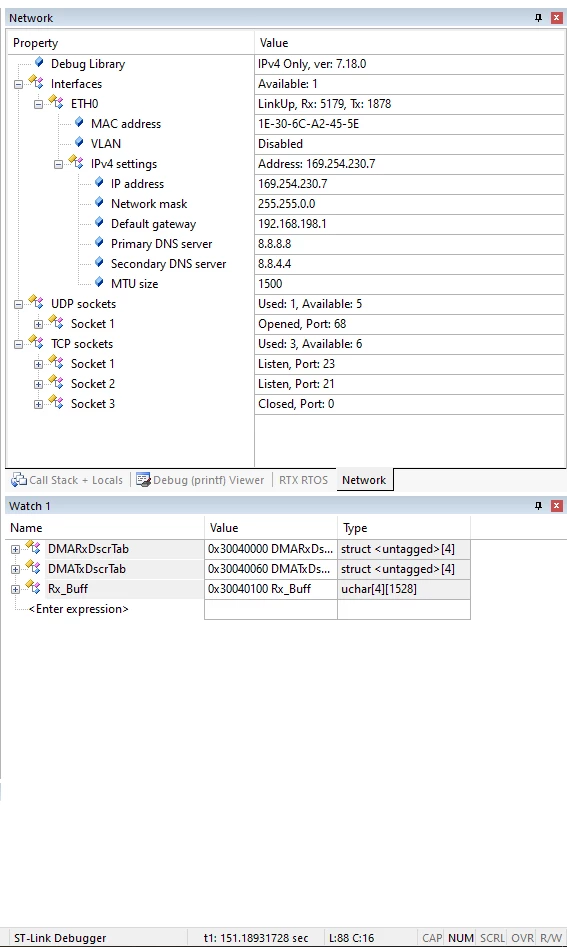Collapse the IPv4 settings node
The width and height of the screenshot is (567, 947).
click(58, 164)
